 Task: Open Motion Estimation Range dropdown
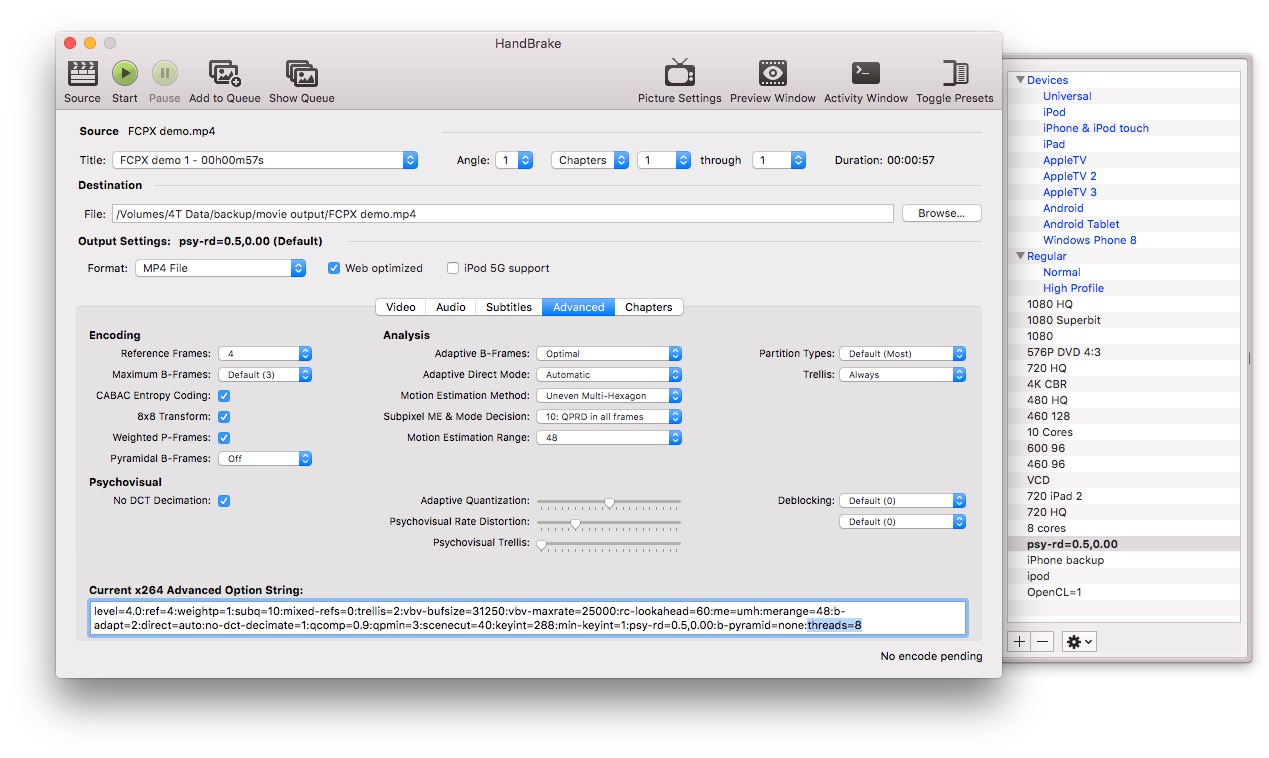[609, 438]
